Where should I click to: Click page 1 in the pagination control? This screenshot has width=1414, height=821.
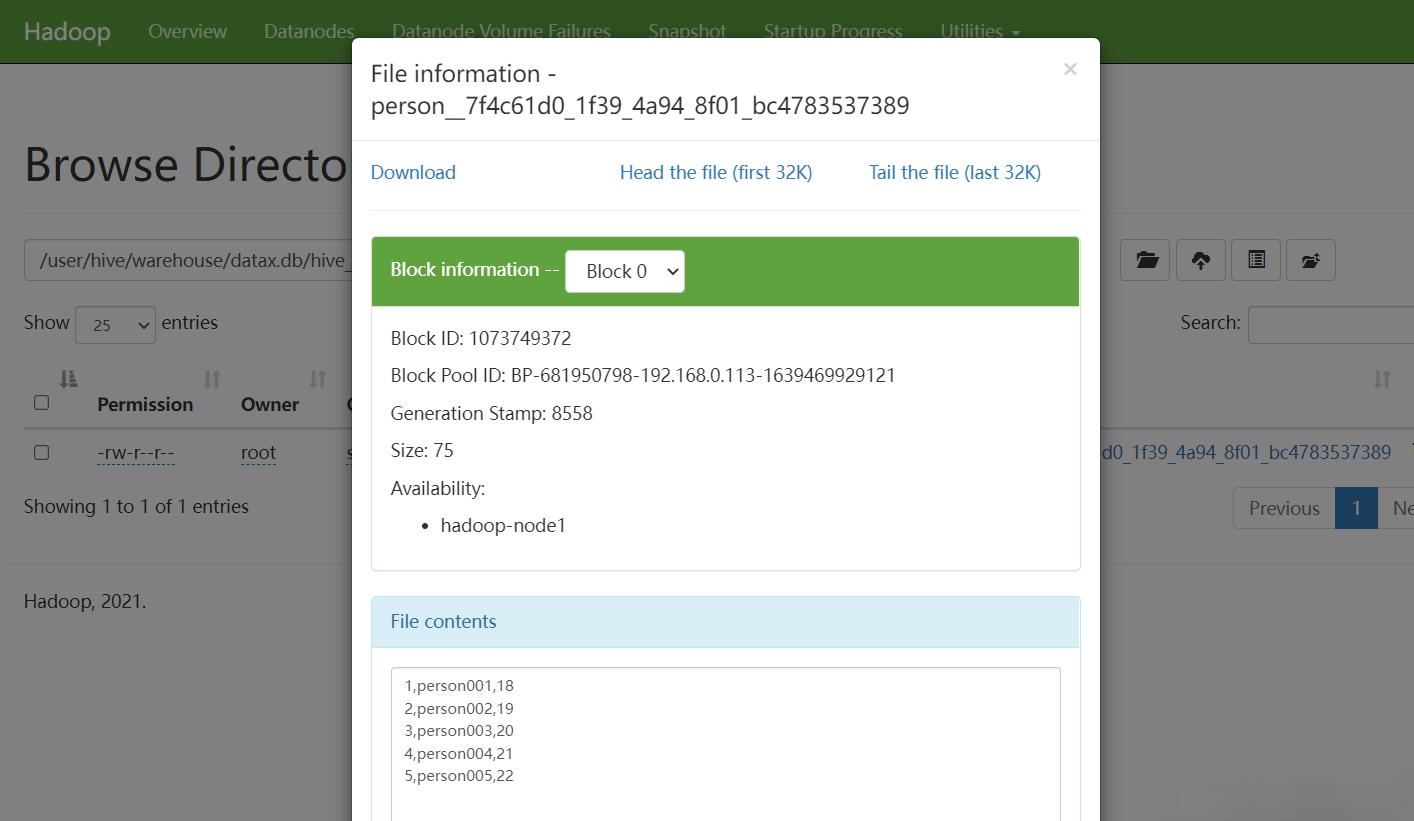click(1356, 508)
